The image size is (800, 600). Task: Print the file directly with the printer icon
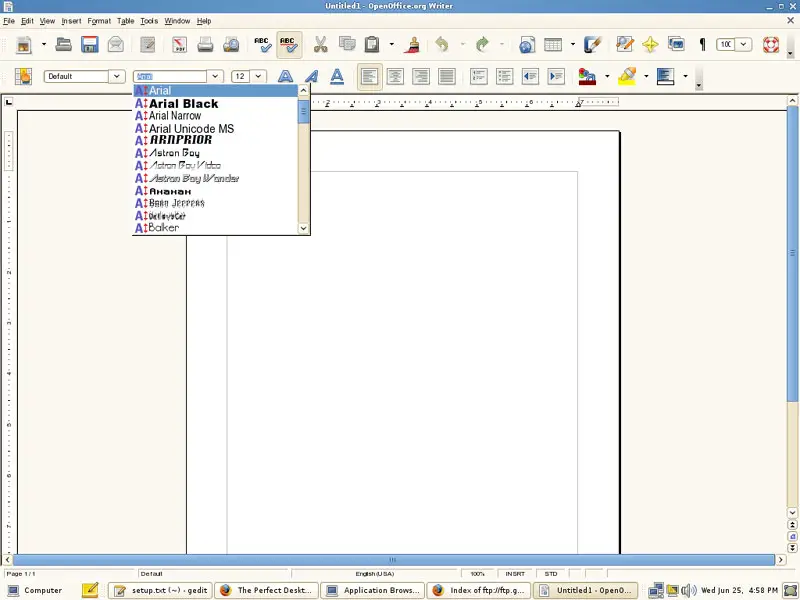point(205,45)
